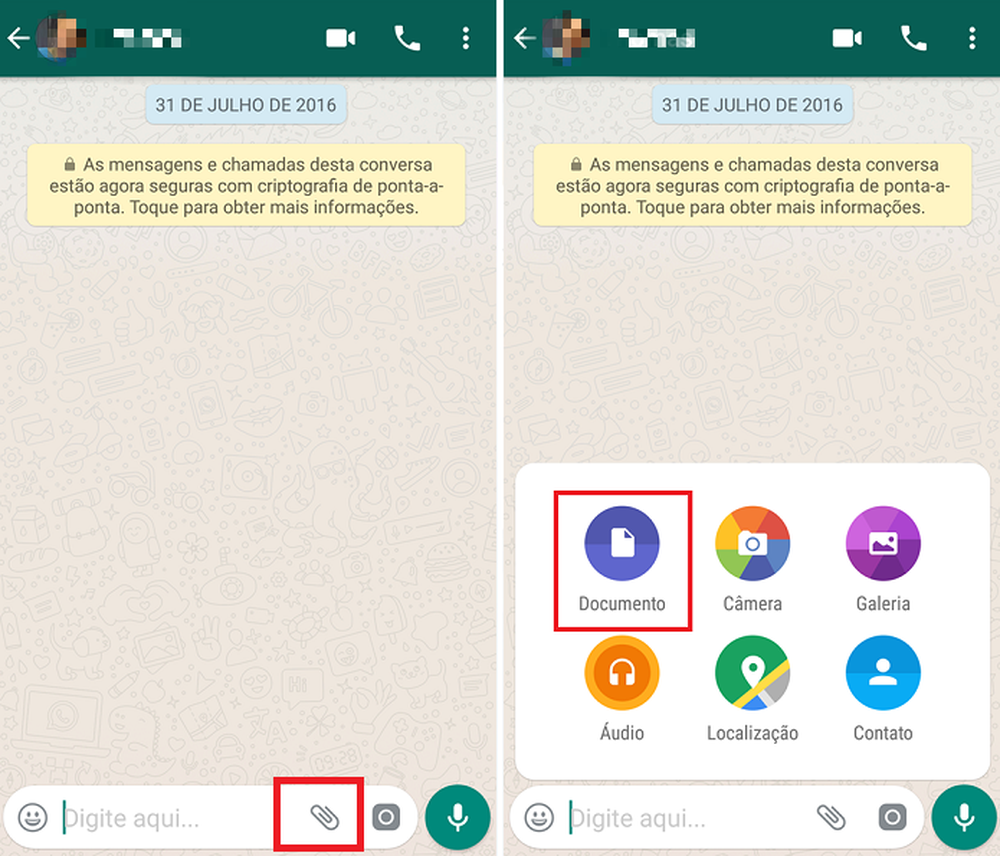Tap the 31 DE JULHO DE 2016 date chip in the left chat
This screenshot has height=856, width=1000.
[x=246, y=105]
